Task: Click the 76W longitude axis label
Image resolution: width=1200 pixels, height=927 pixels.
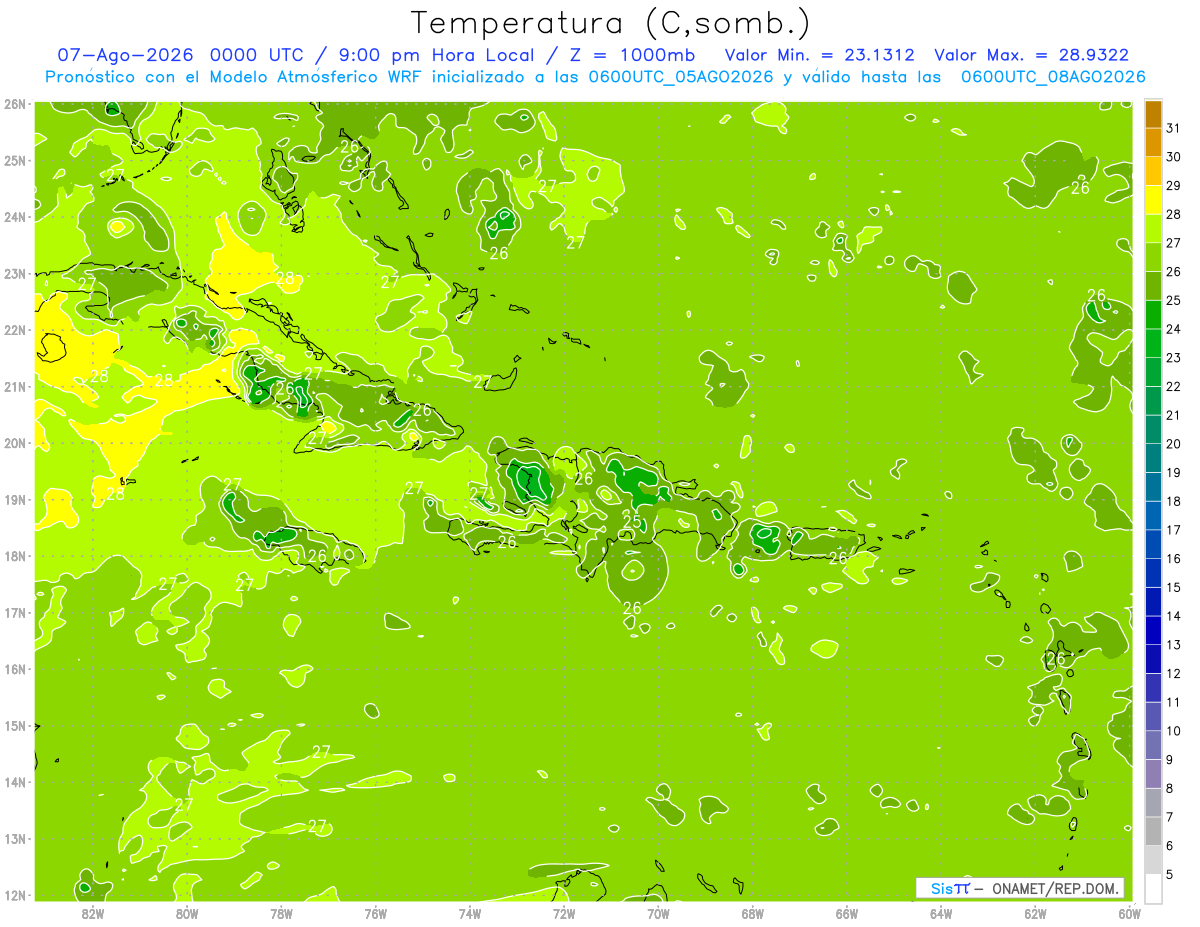Action: [375, 913]
